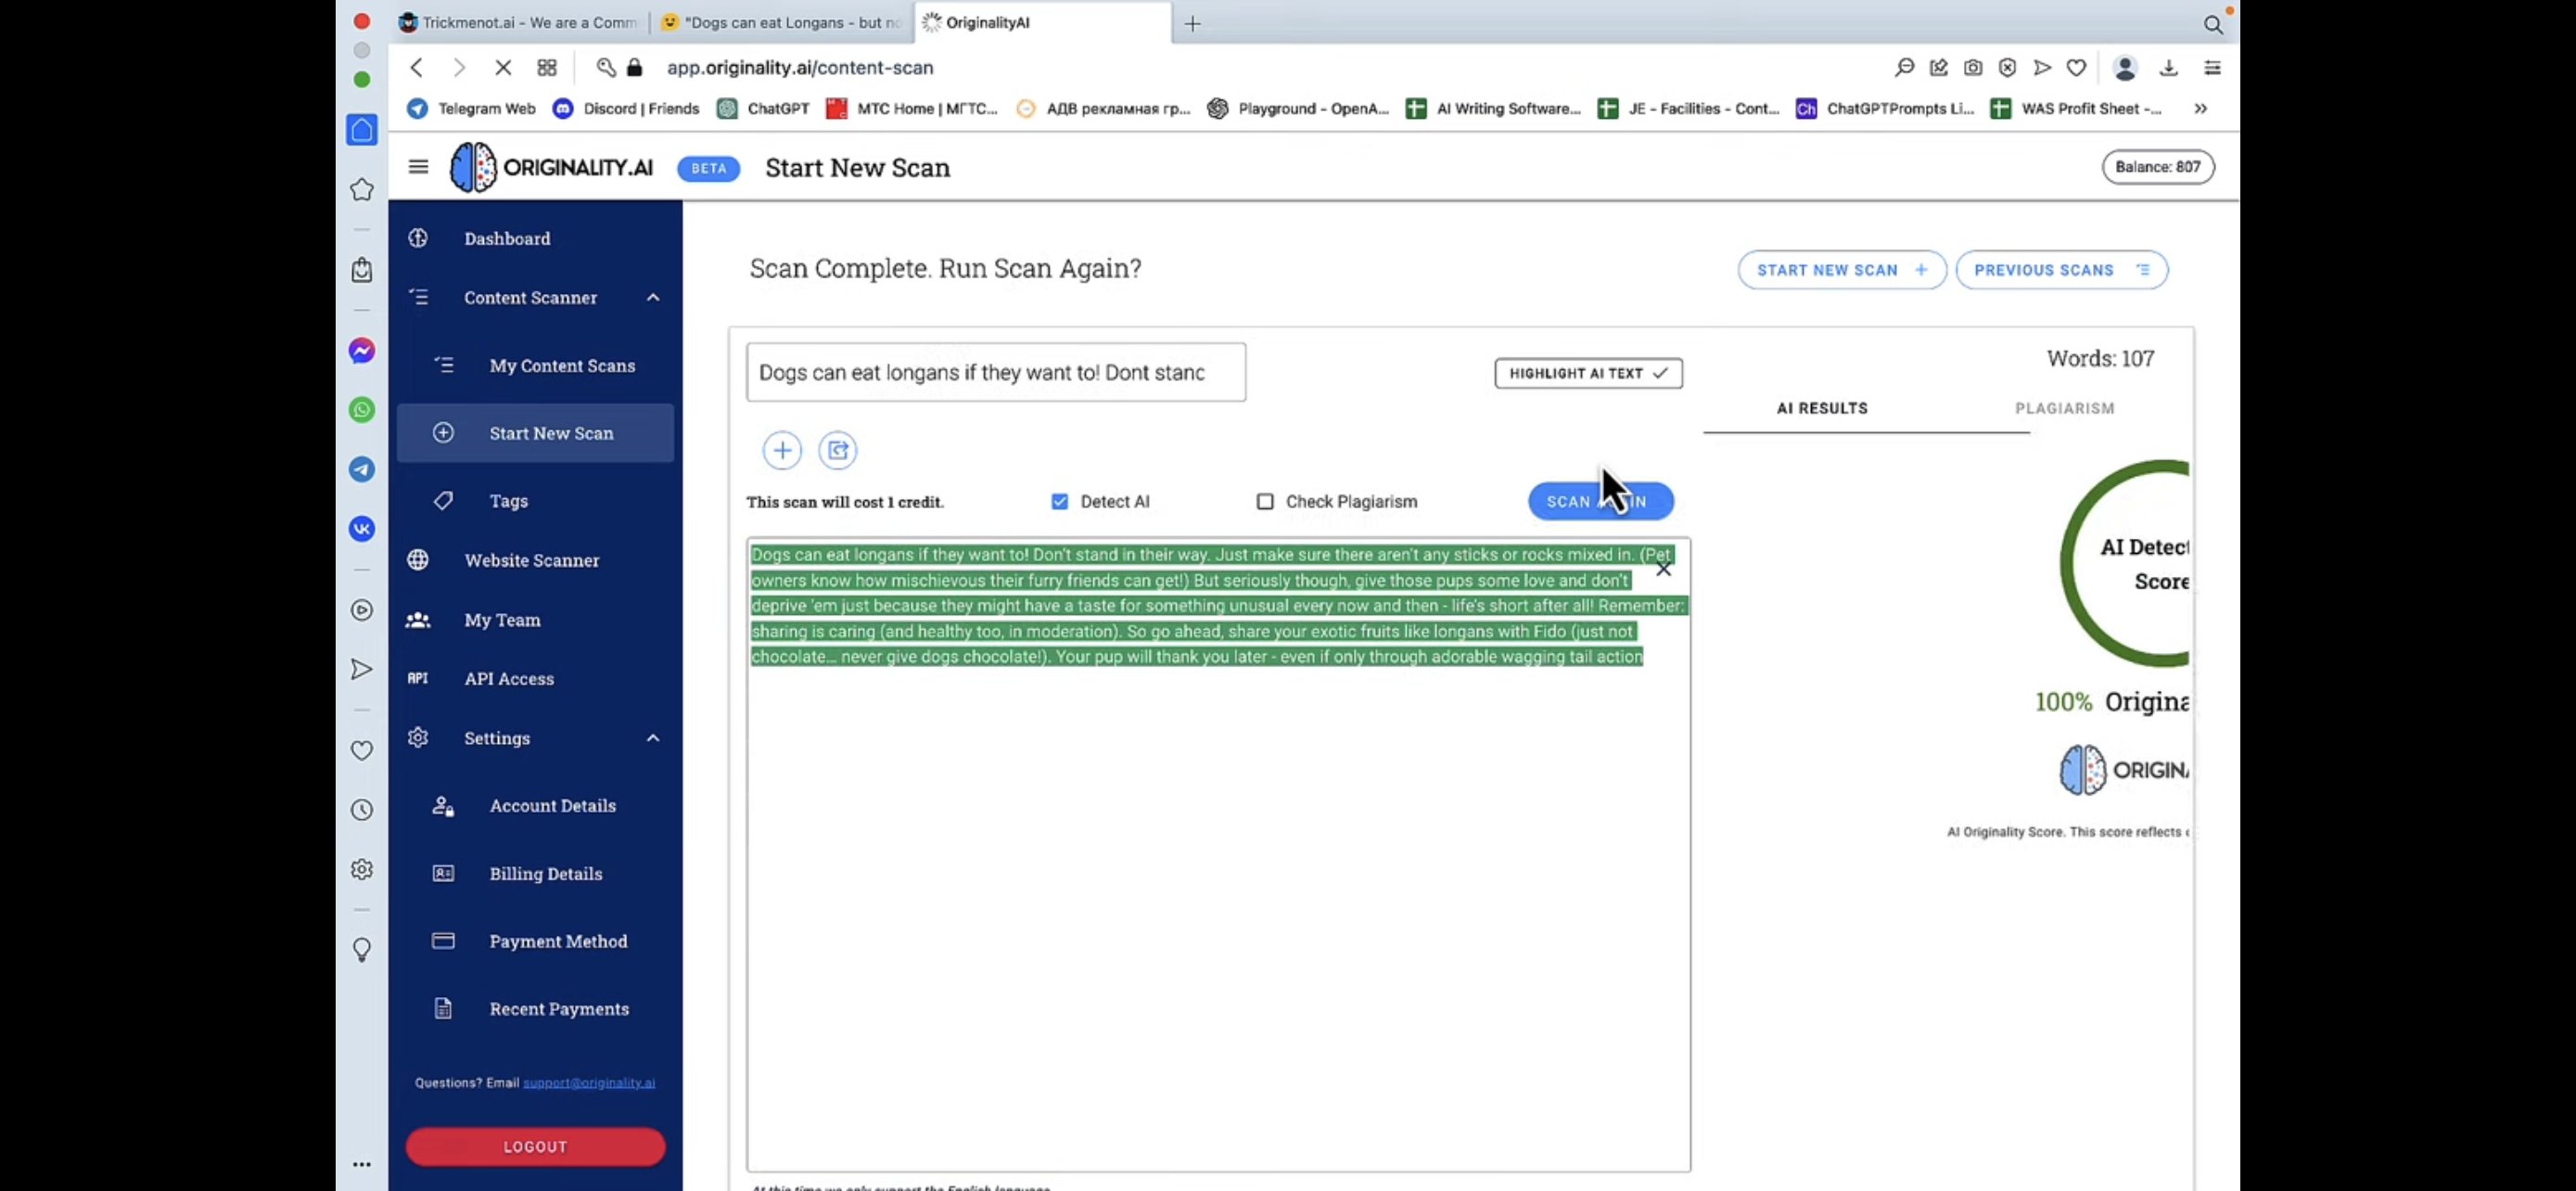This screenshot has height=1191, width=2576.
Task: Collapse the Content Scanner section
Action: coord(653,297)
